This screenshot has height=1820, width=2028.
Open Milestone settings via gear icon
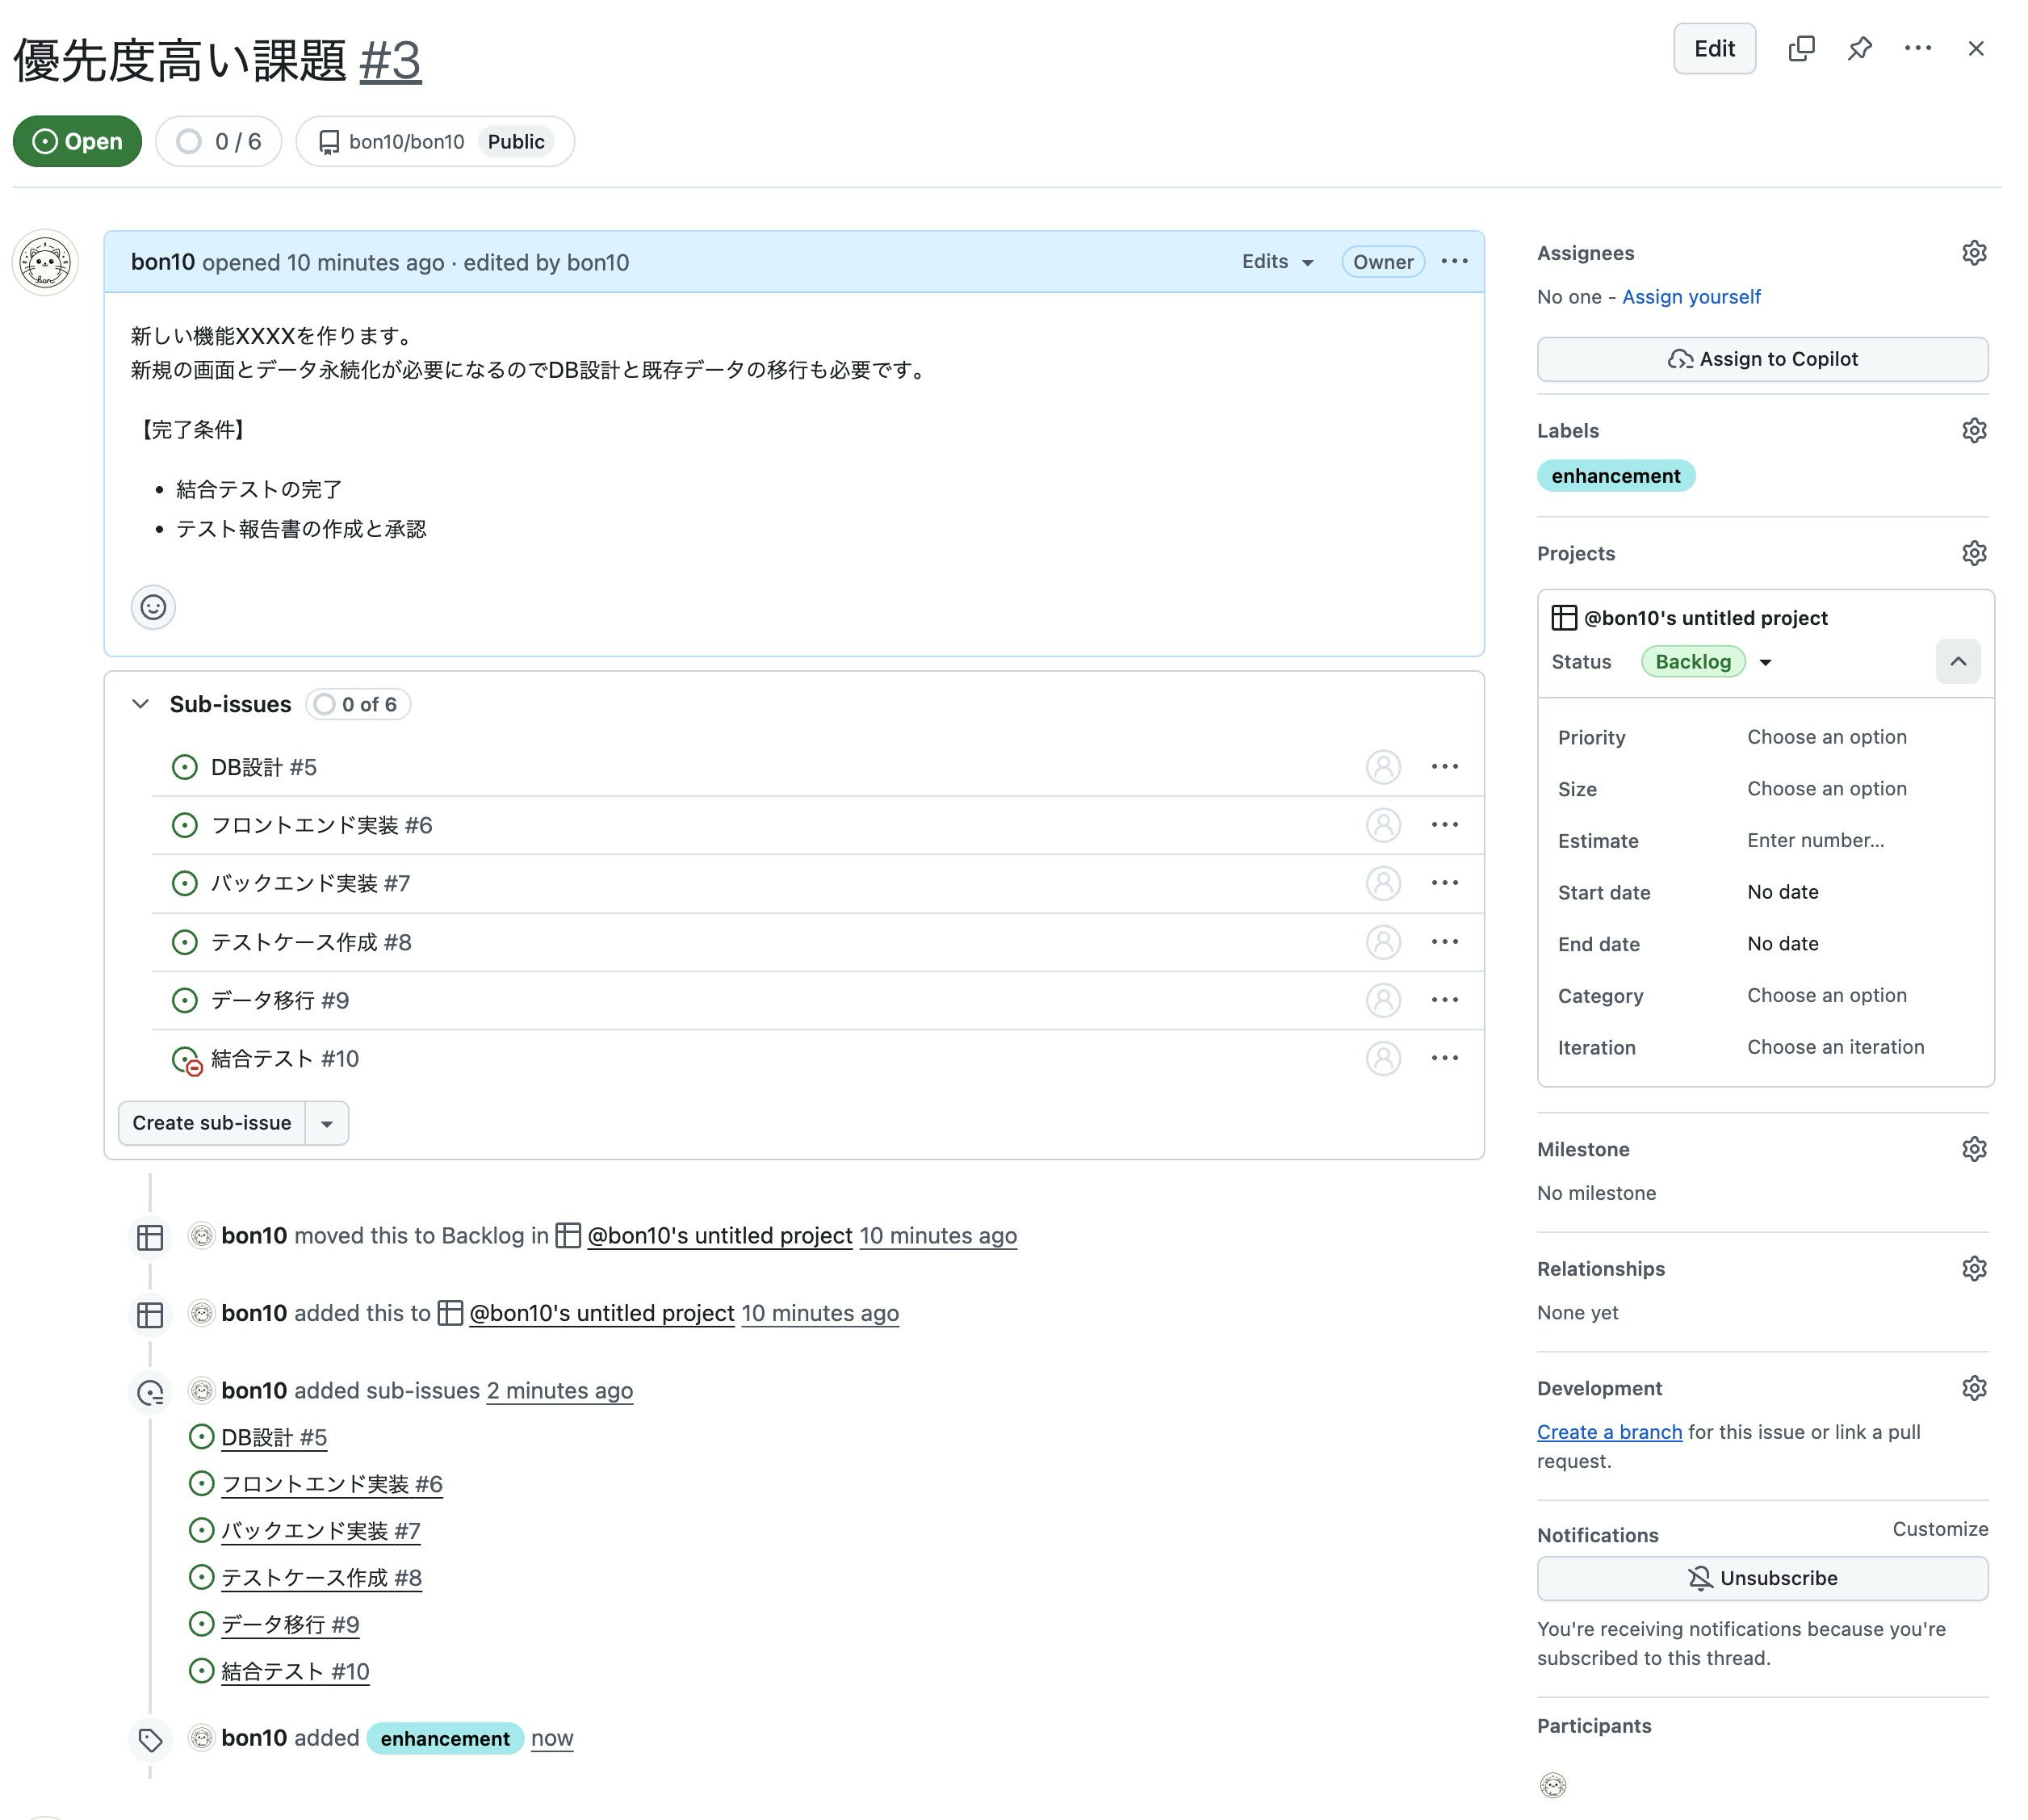tap(1974, 1148)
